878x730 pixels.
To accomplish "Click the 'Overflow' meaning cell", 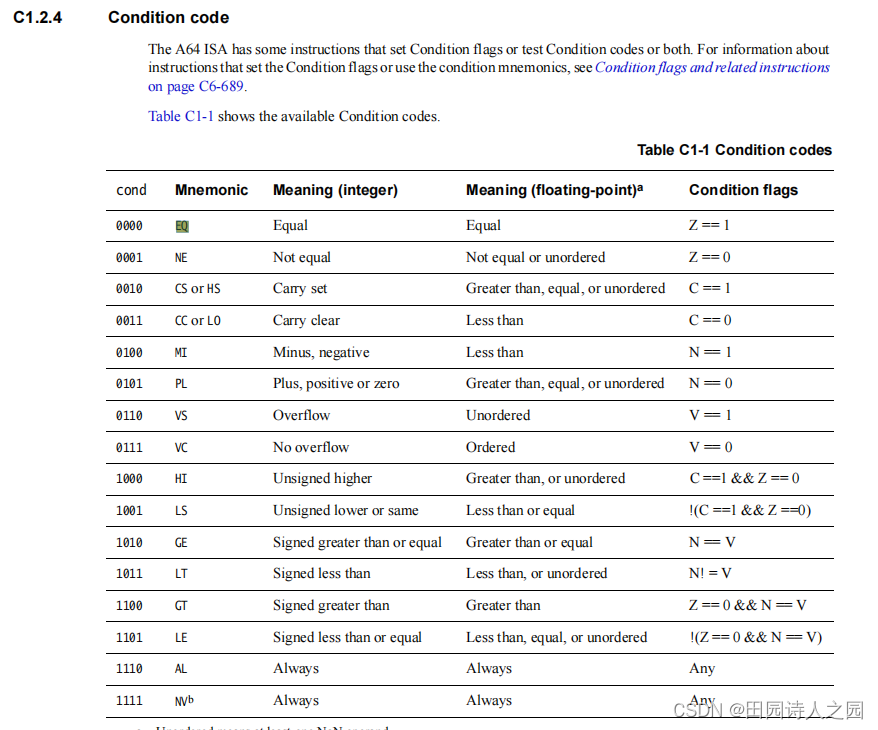I will pos(301,415).
